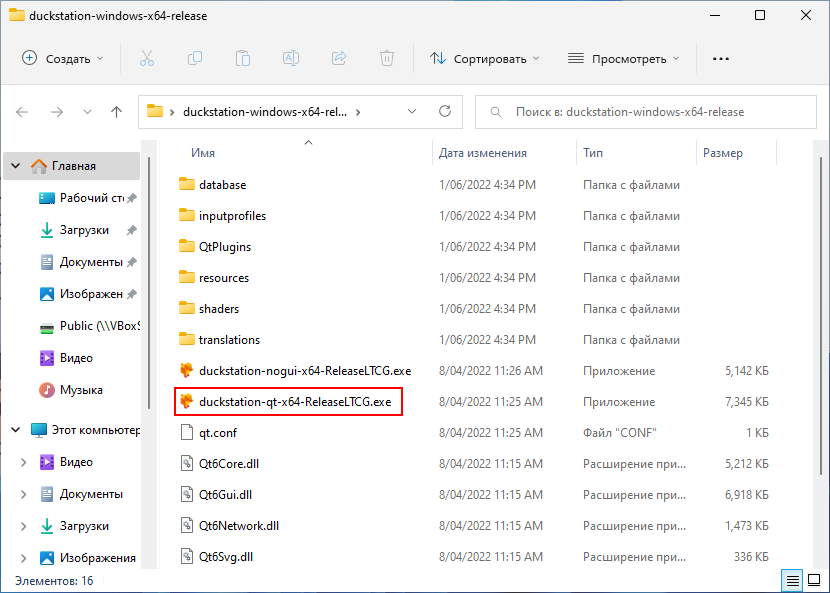This screenshot has height=593, width=830.
Task: Close the File Explorer window
Action: (x=806, y=15)
